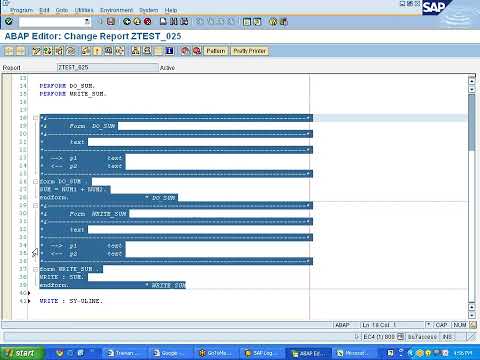Click the Active/Inactive switch icon

tap(48, 51)
